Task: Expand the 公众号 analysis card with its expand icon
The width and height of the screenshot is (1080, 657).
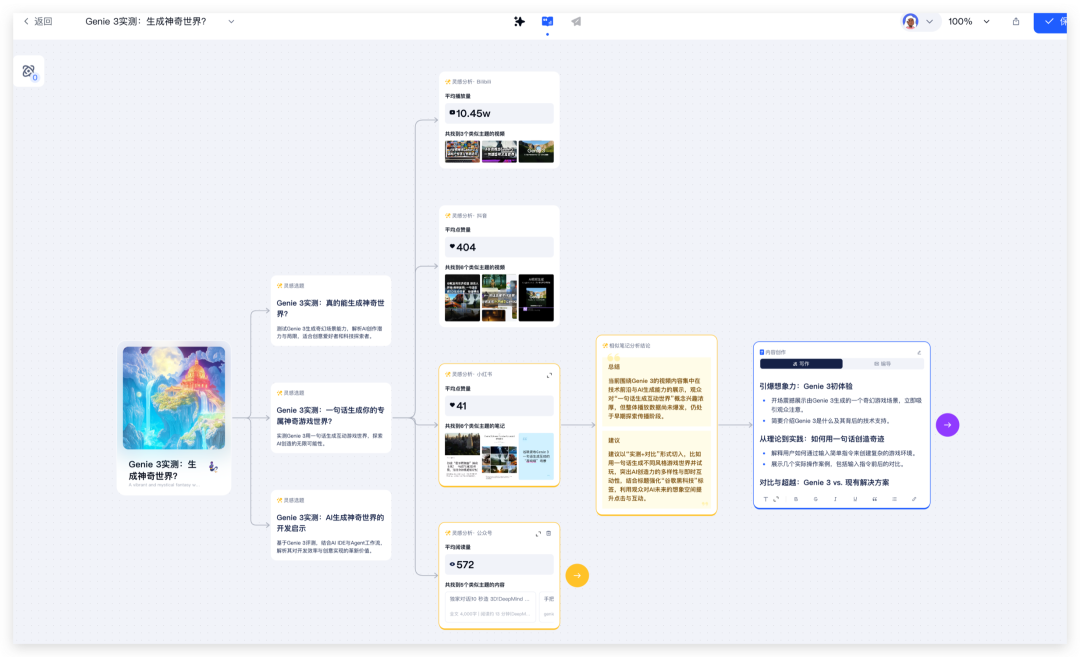Action: [539, 534]
